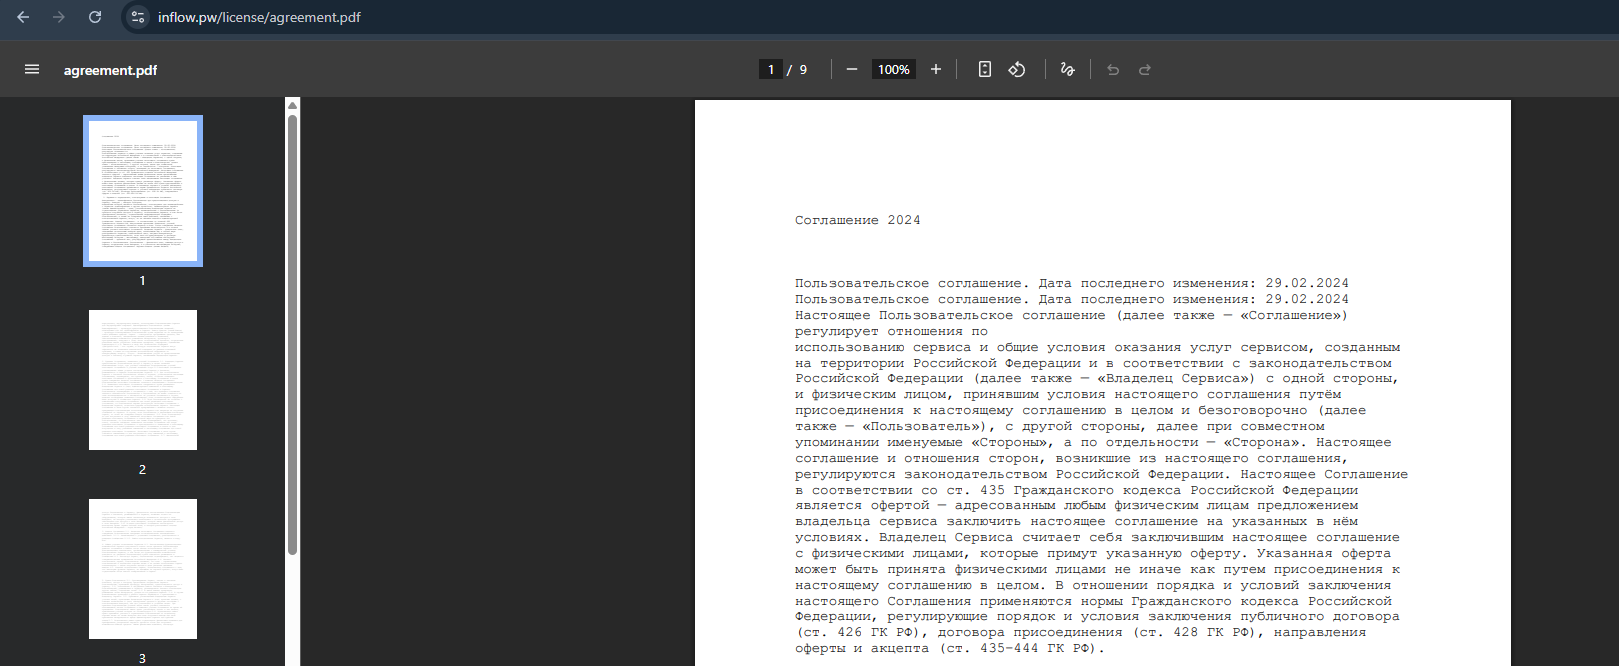This screenshot has height=666, width=1619.
Task: Edit the current page number field
Action: pyautogui.click(x=771, y=69)
